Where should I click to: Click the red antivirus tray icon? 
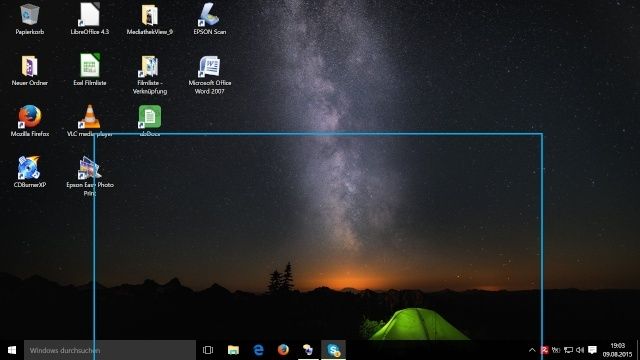coord(544,350)
